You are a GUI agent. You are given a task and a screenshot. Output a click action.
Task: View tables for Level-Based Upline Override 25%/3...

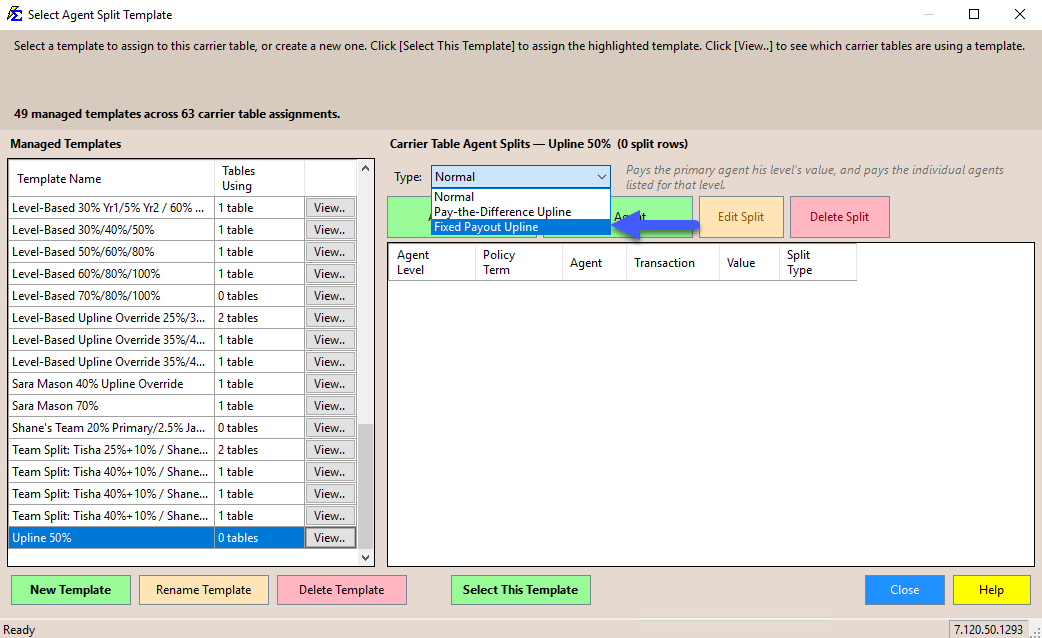330,318
